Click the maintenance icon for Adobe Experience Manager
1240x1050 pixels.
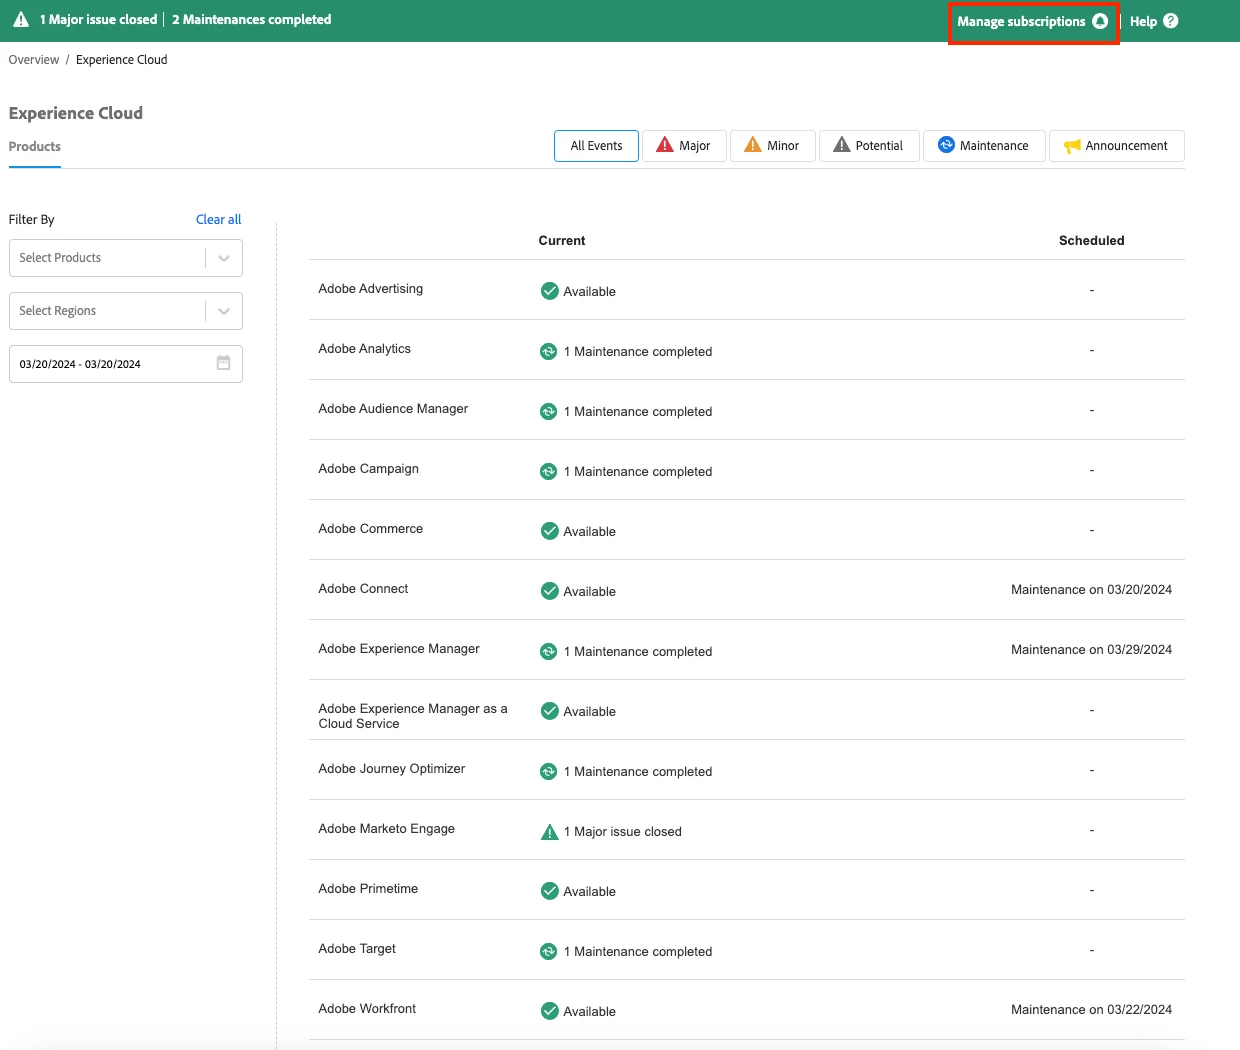click(548, 651)
